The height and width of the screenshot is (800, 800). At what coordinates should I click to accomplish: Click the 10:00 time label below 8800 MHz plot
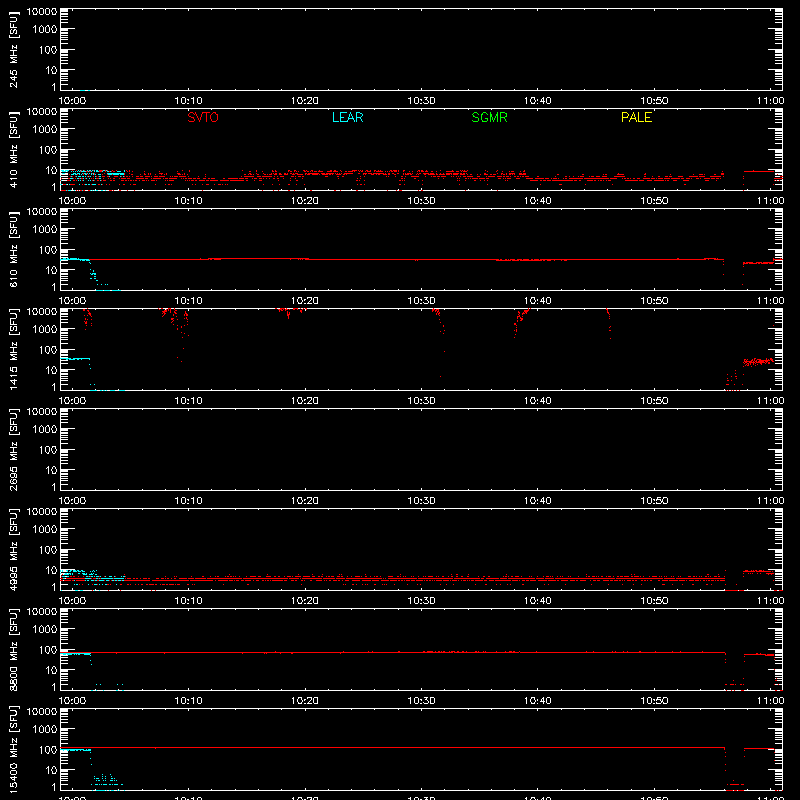point(72,701)
